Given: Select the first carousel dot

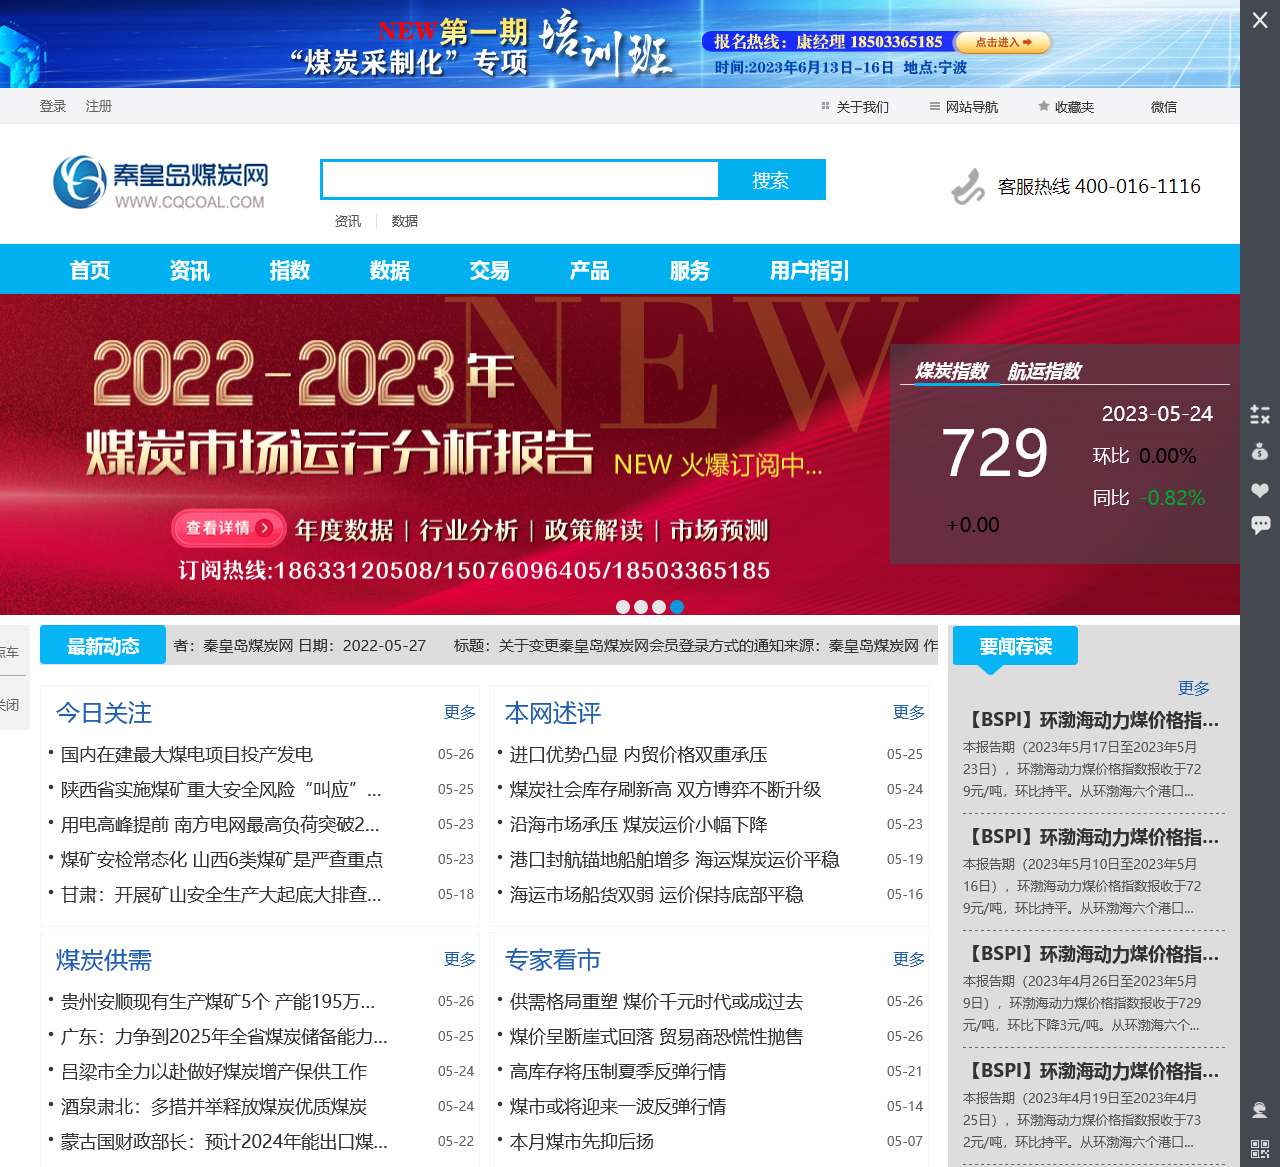Looking at the screenshot, I should point(623,606).
